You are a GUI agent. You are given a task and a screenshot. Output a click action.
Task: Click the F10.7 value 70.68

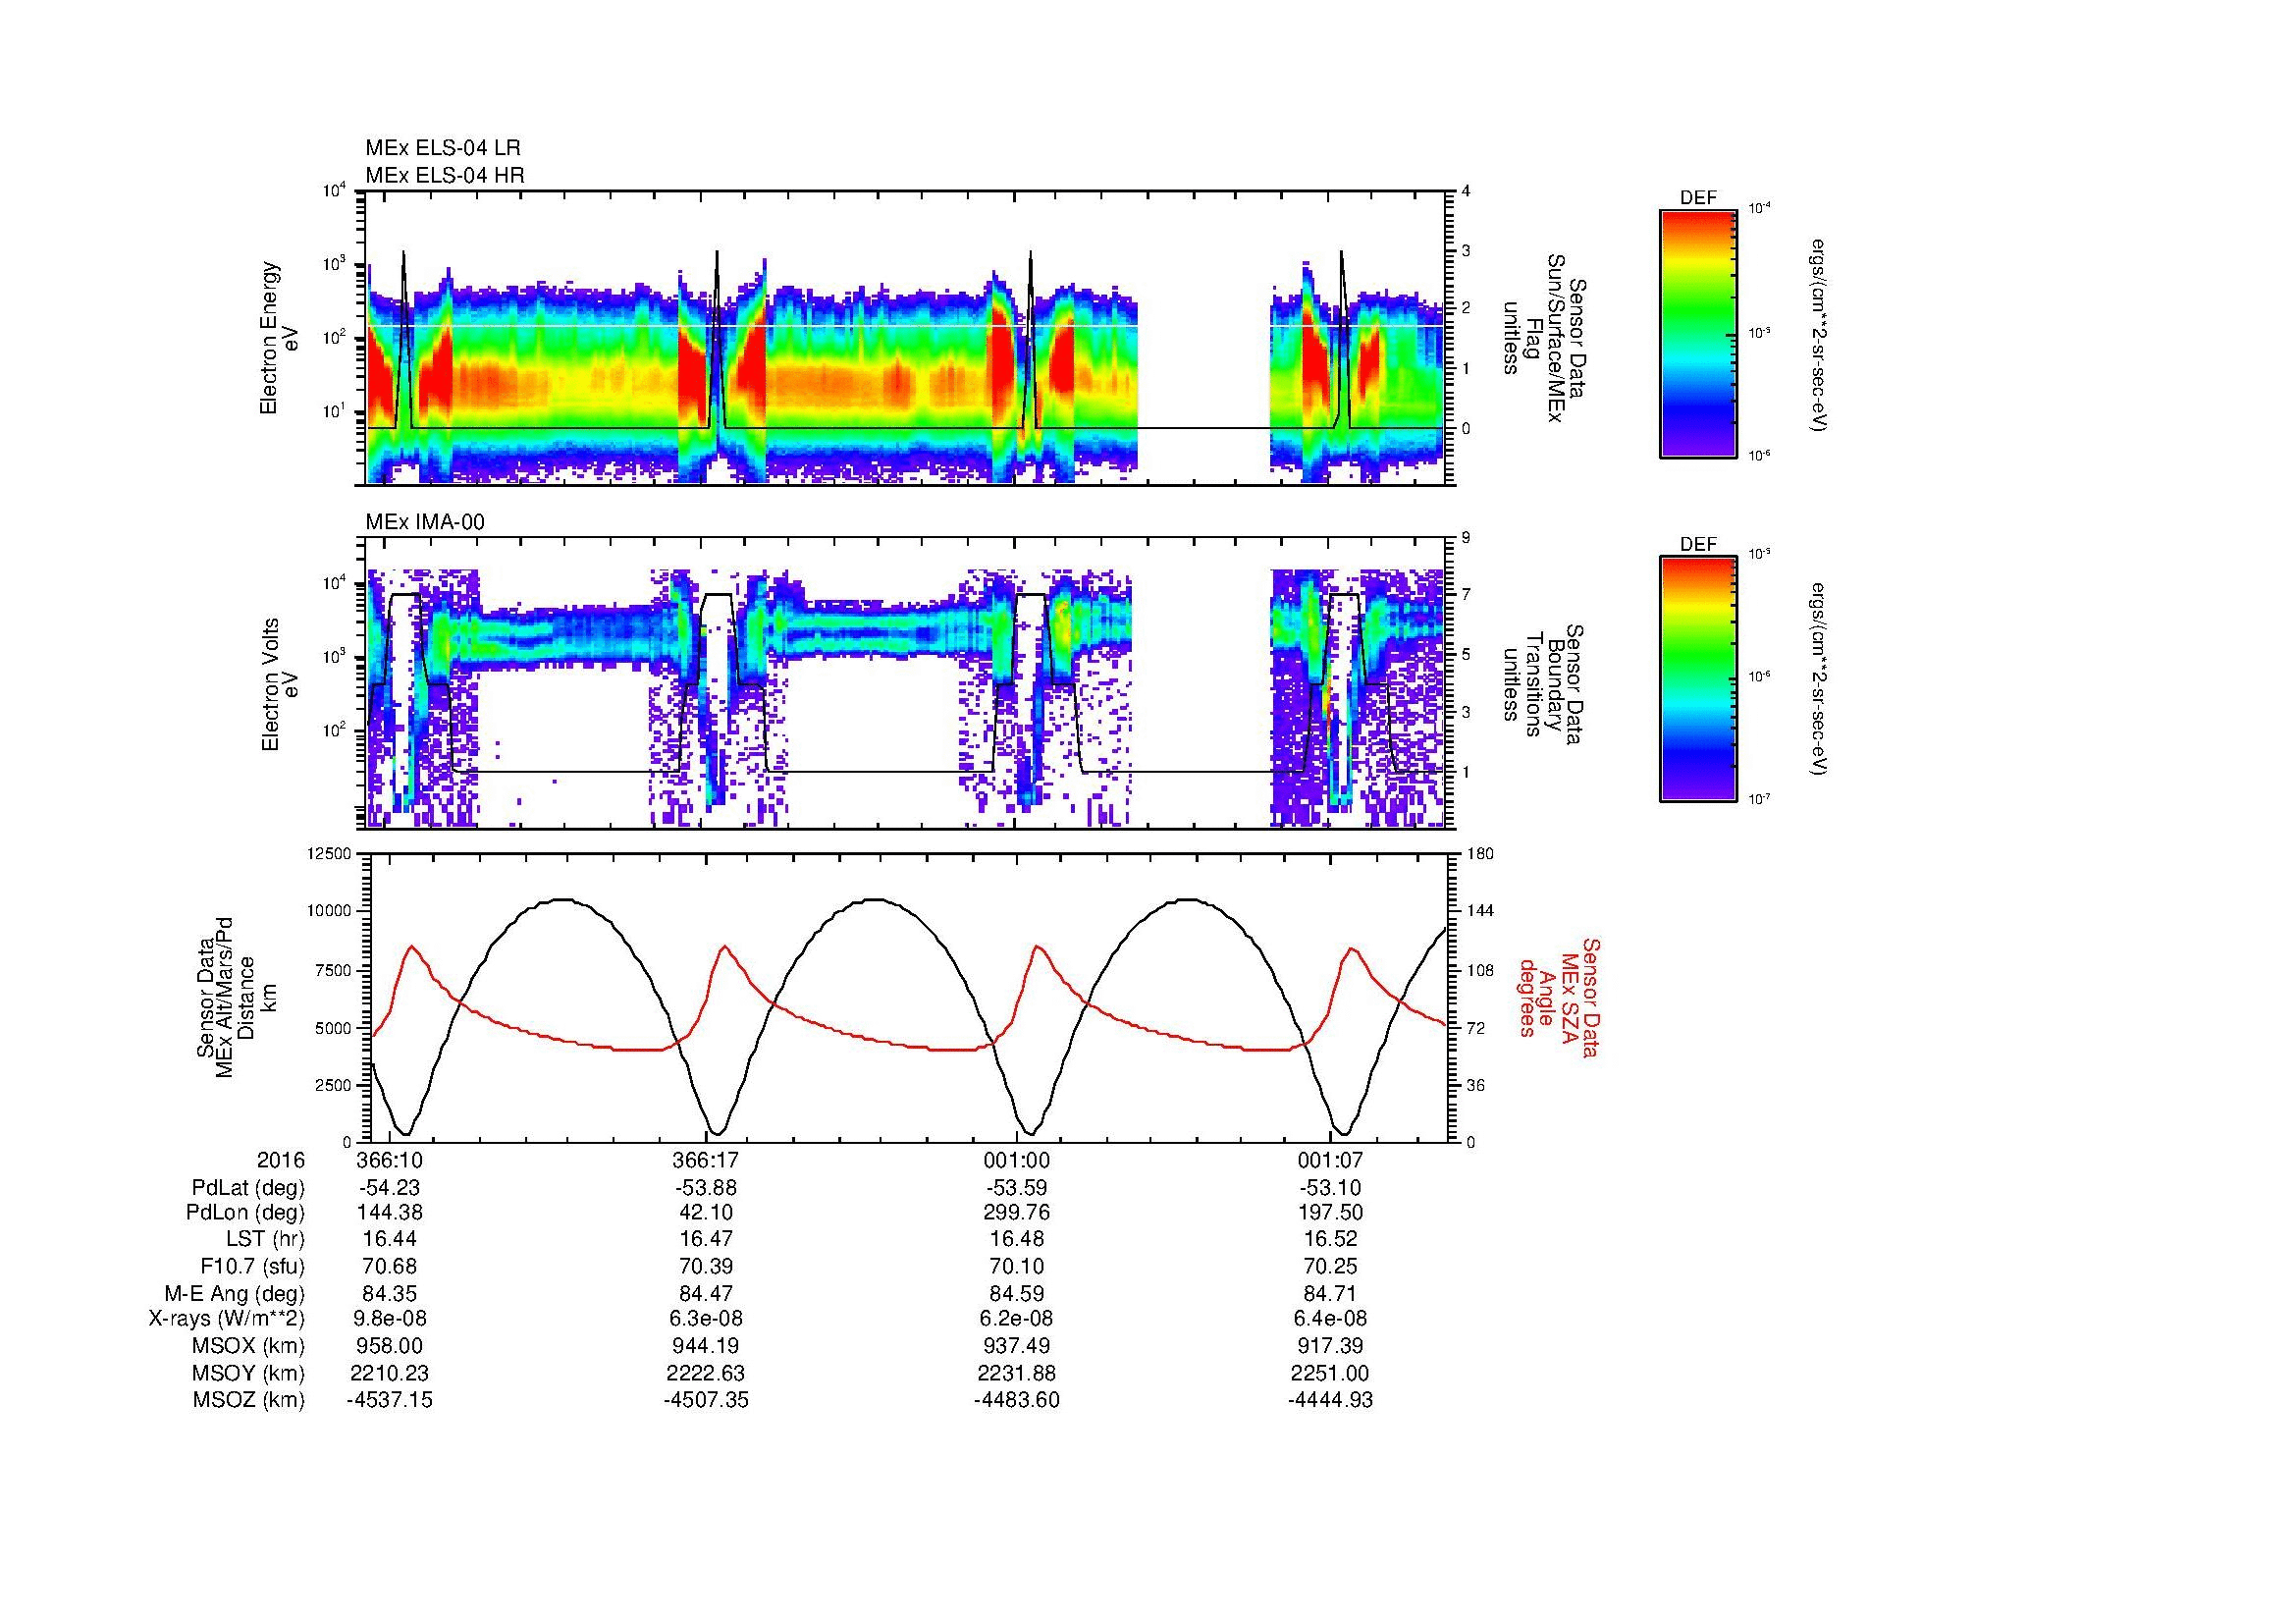coord(390,1266)
